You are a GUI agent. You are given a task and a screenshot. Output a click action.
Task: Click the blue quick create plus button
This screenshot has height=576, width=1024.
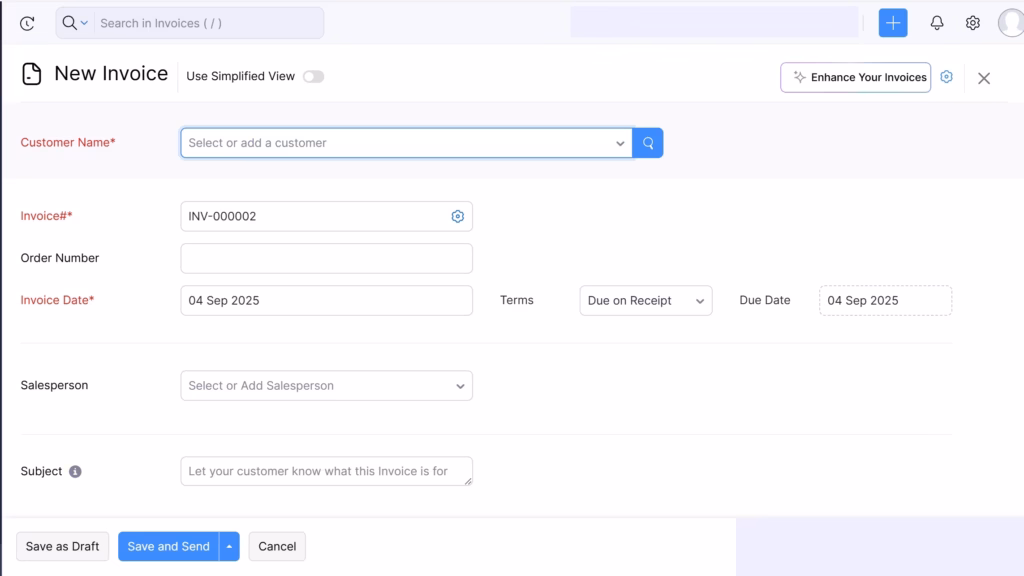pos(893,23)
